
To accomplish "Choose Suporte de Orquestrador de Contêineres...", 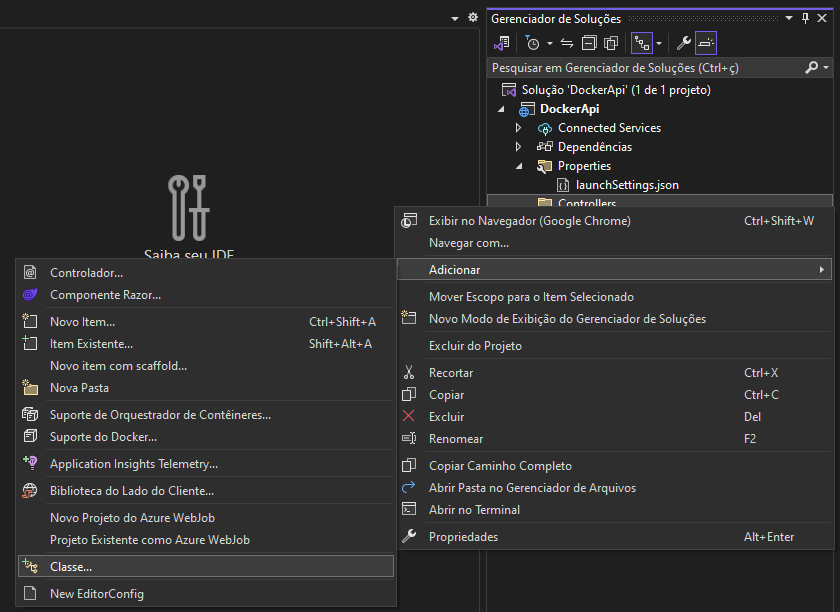I will coord(206,415).
